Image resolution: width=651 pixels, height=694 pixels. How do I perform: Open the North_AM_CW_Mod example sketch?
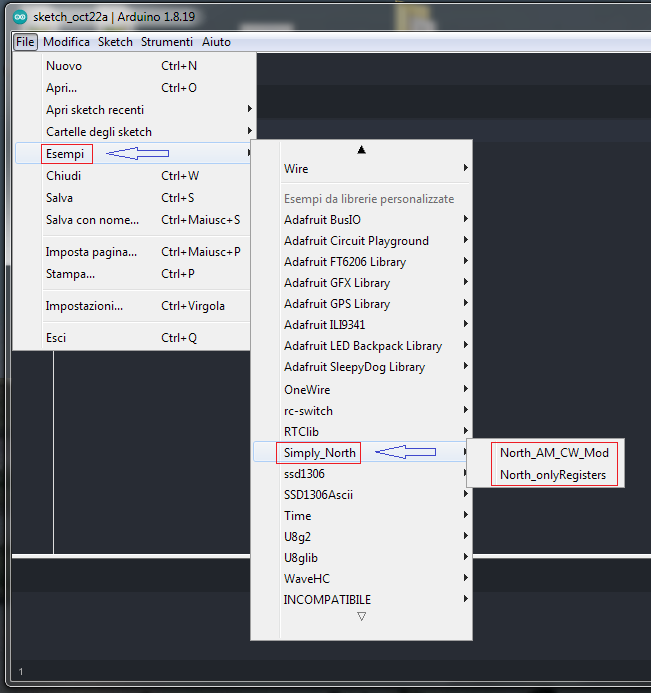pos(546,453)
